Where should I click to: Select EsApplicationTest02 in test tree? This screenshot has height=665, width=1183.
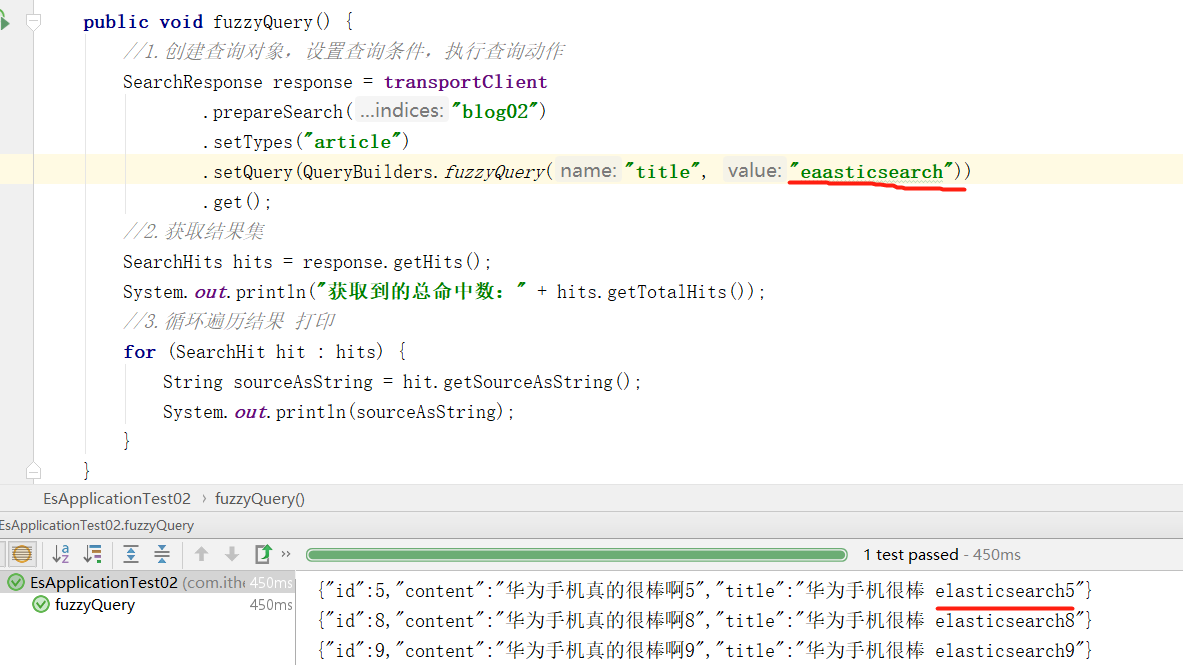pyautogui.click(x=103, y=582)
